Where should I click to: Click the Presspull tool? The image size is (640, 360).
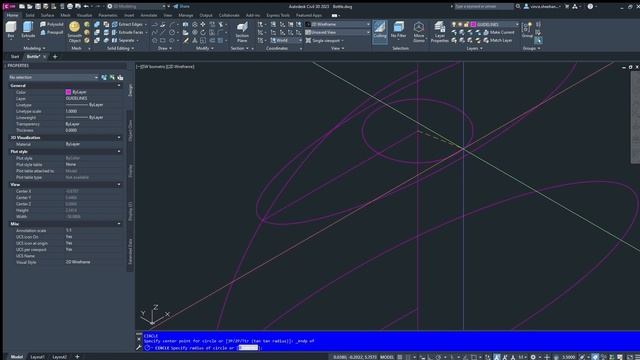pyautogui.click(x=52, y=32)
